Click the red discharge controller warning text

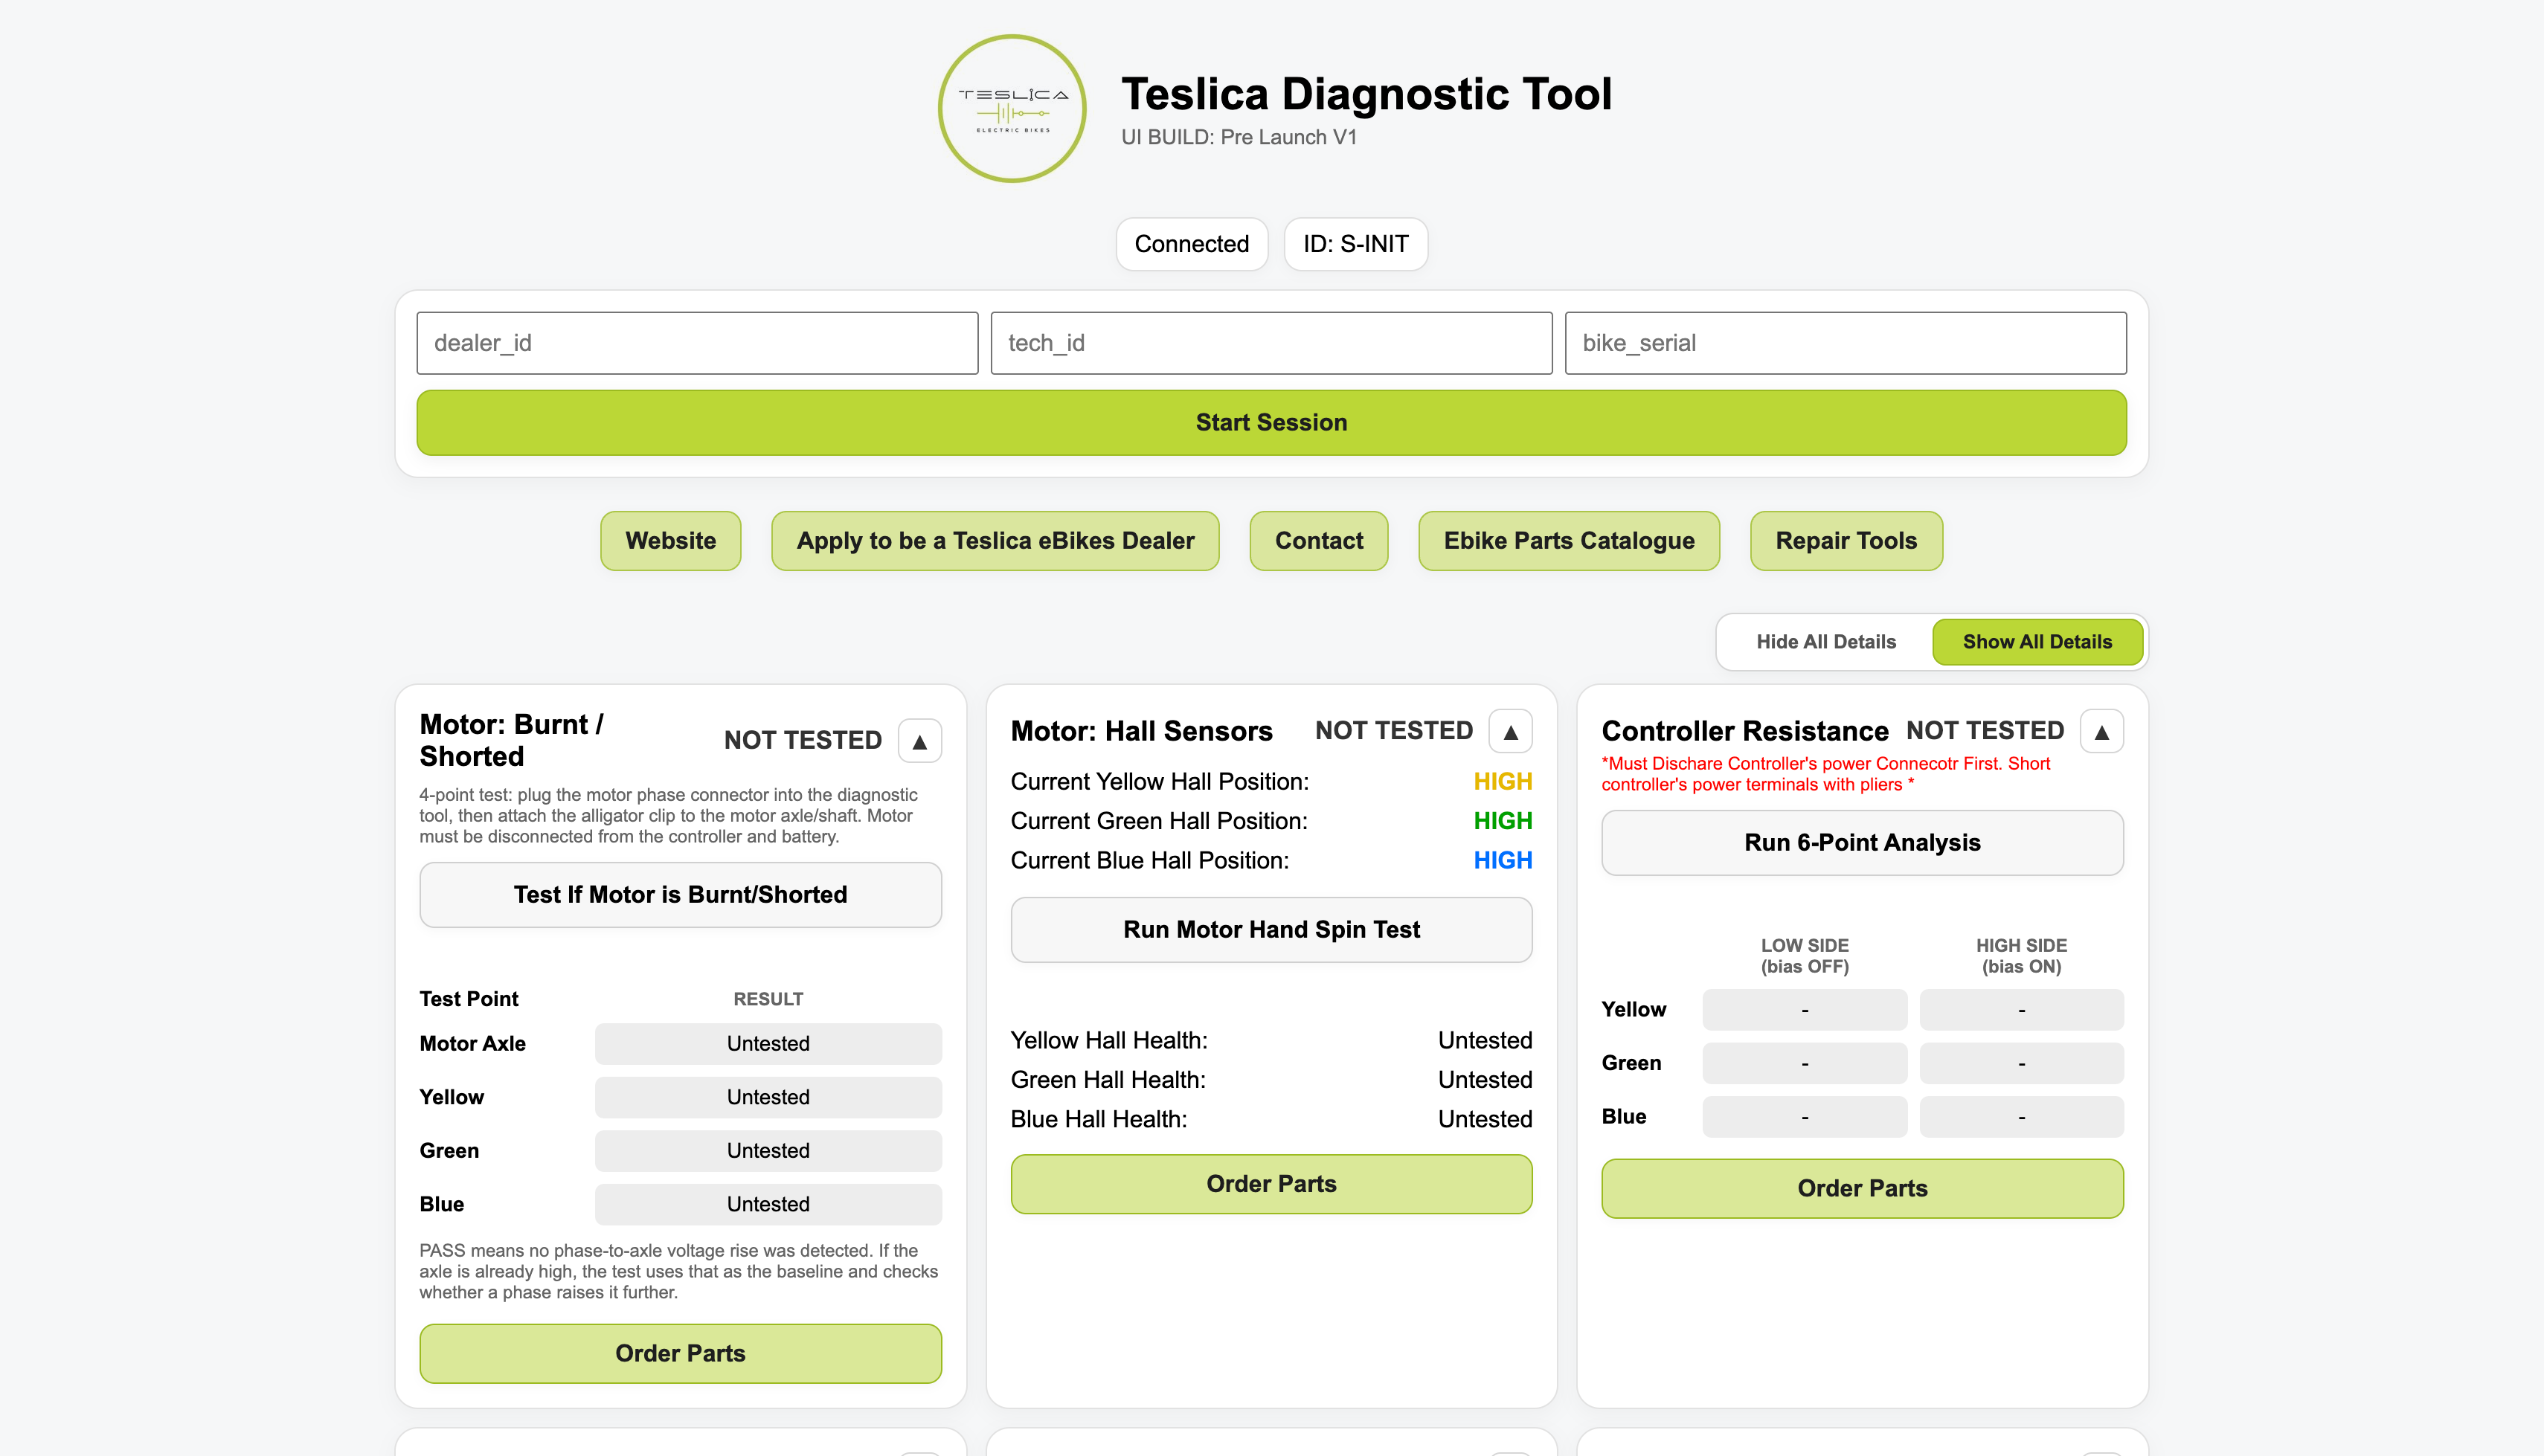(x=1825, y=774)
